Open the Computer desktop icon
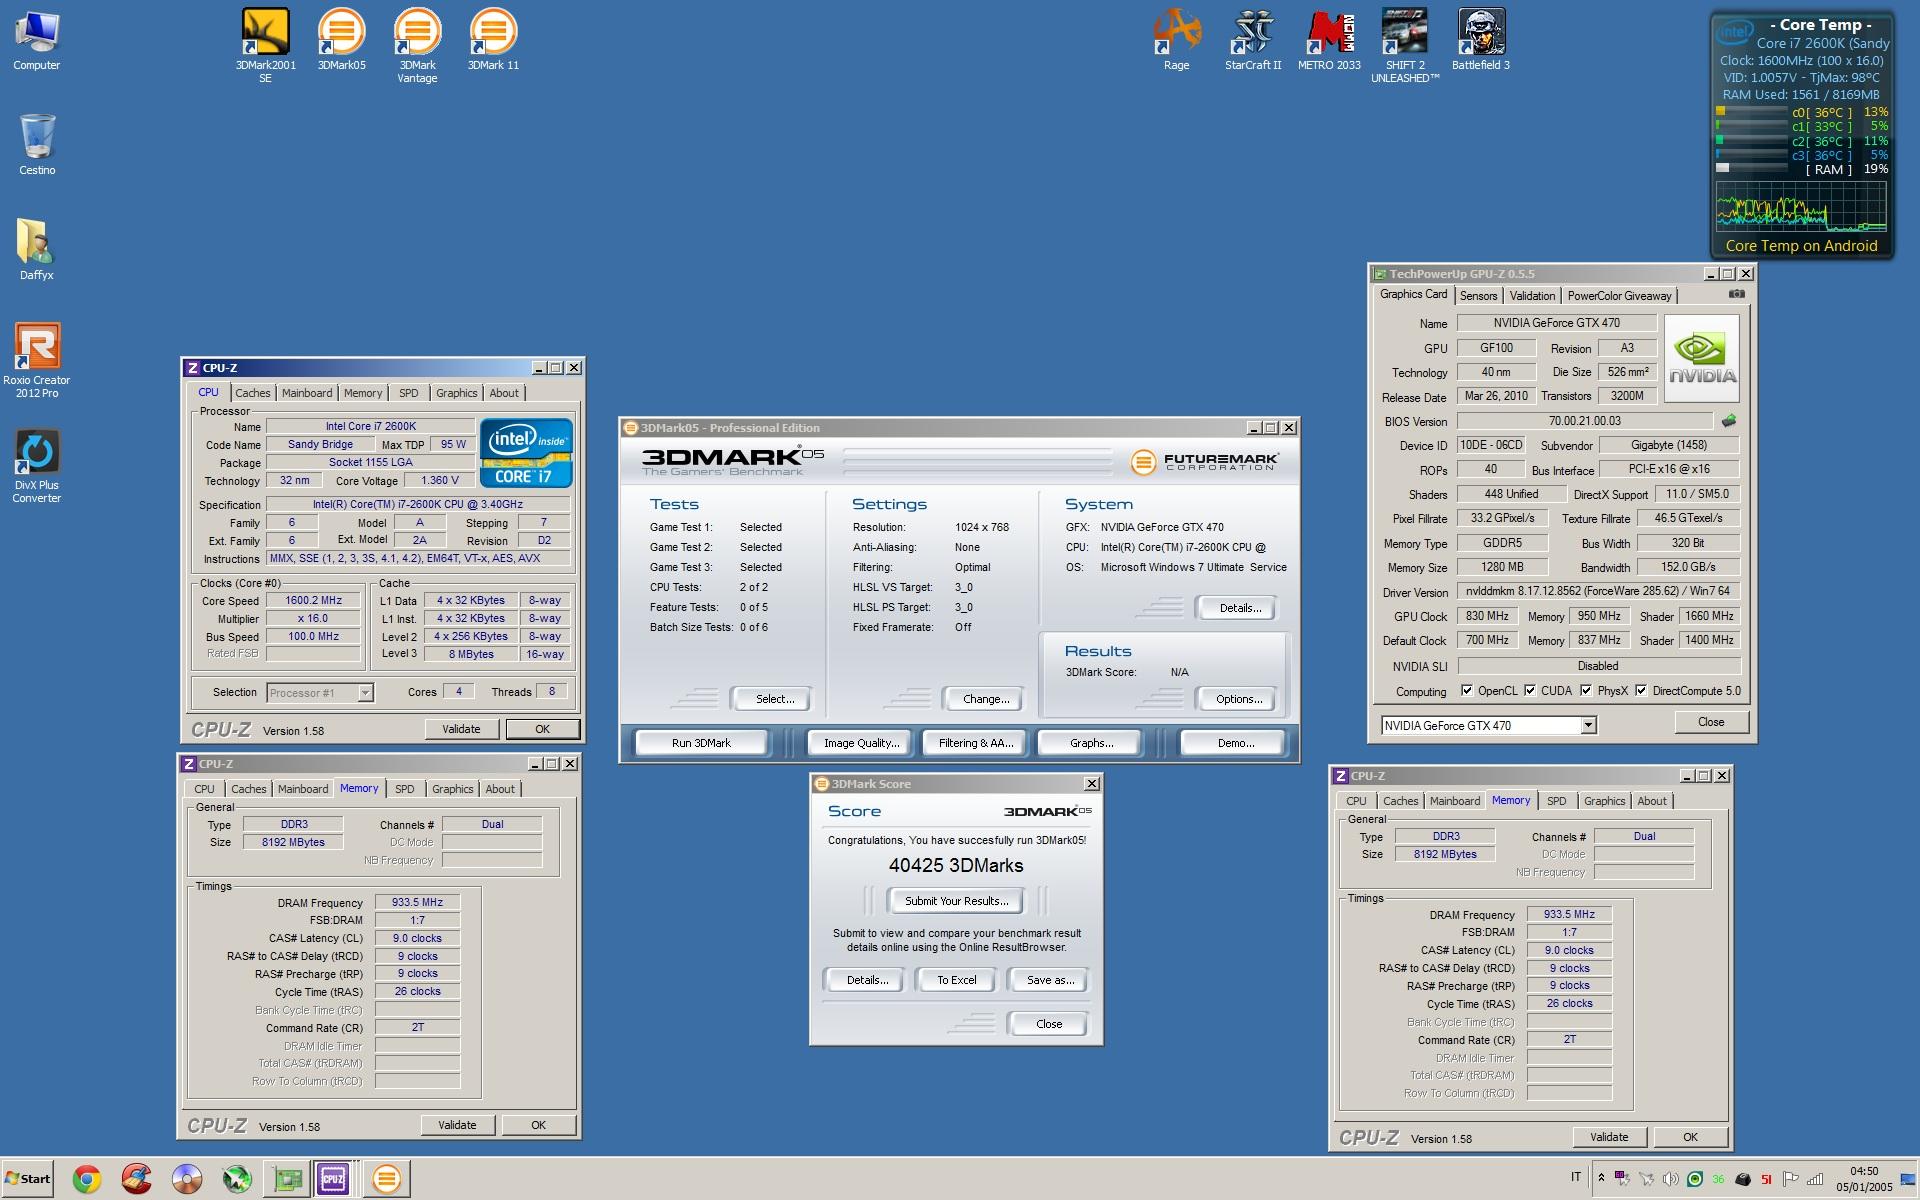Viewport: 1920px width, 1200px height. point(37,40)
